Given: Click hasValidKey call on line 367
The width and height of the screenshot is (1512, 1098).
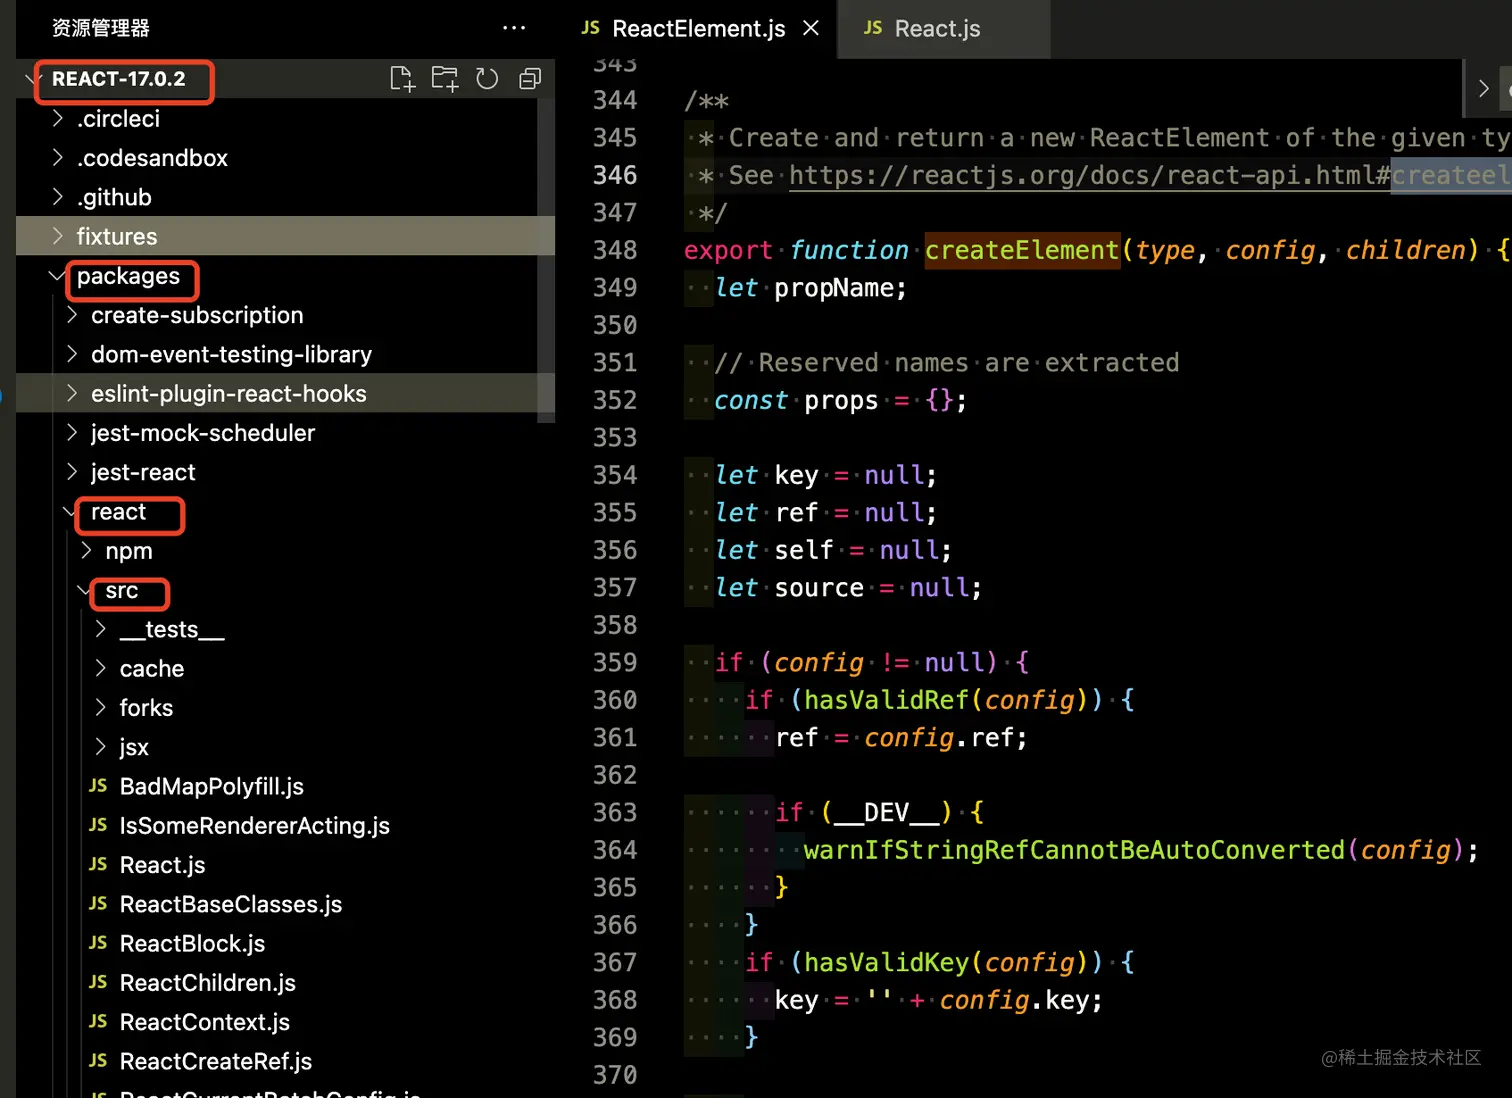Looking at the screenshot, I should coord(887,962).
